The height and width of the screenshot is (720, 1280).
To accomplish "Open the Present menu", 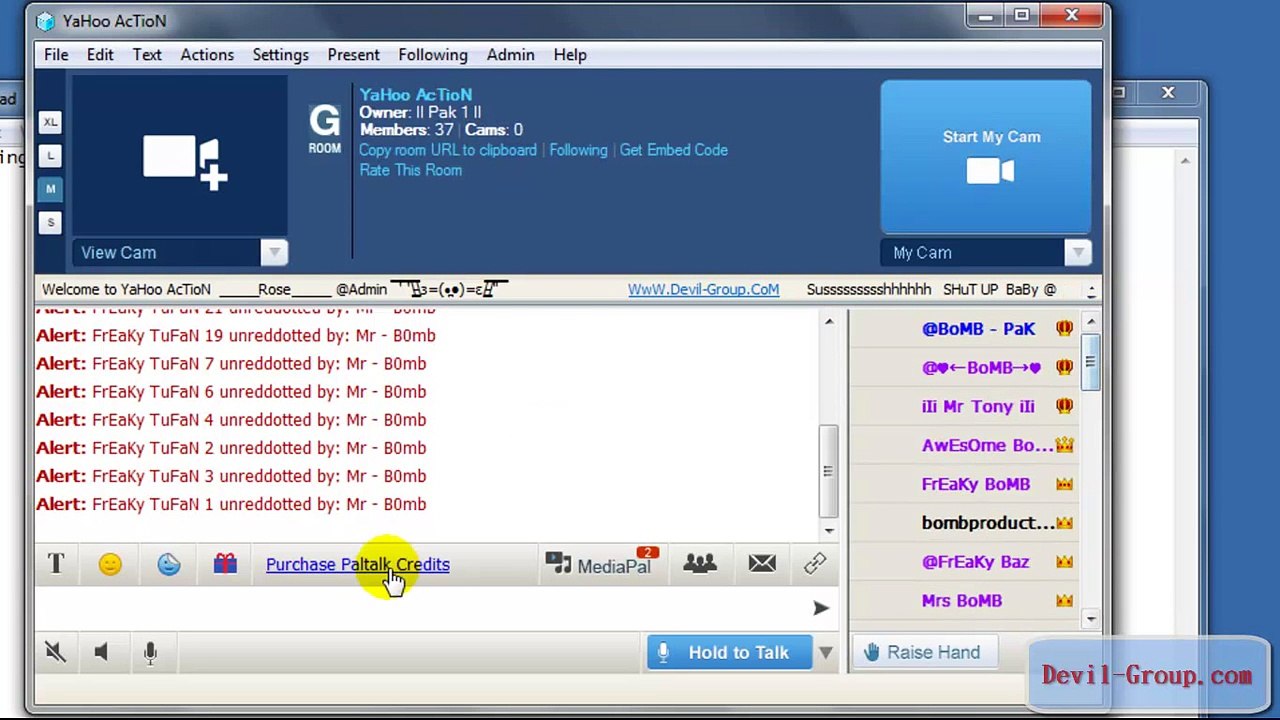I will coord(353,55).
